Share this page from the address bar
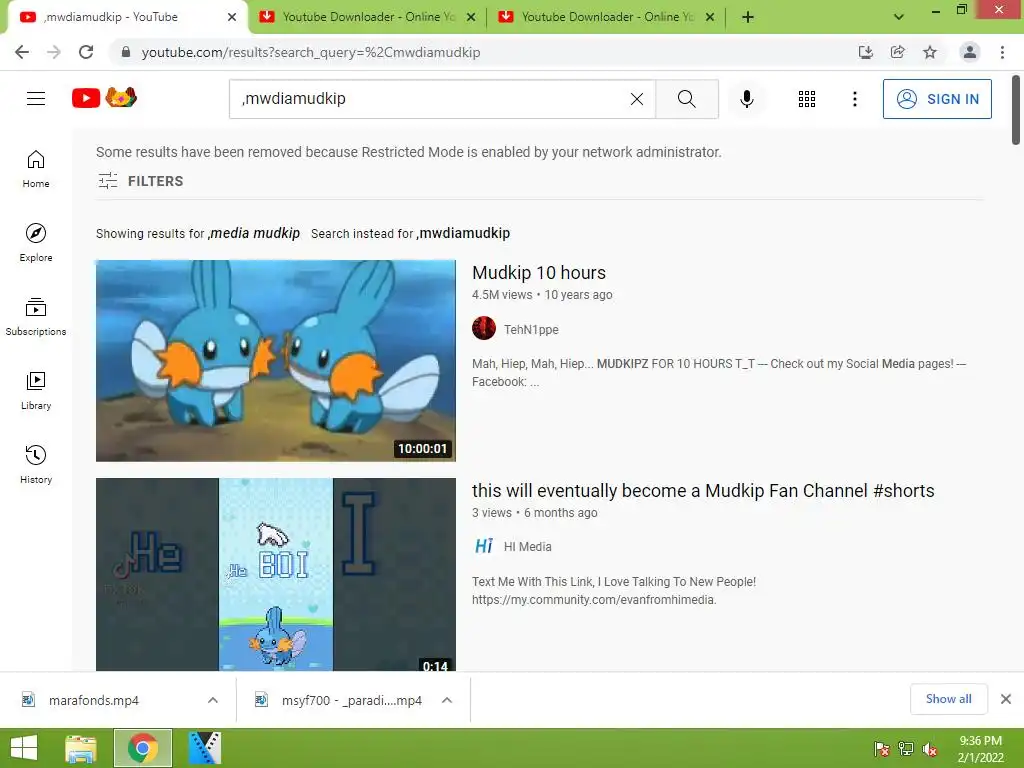The height and width of the screenshot is (768, 1024). point(898,52)
